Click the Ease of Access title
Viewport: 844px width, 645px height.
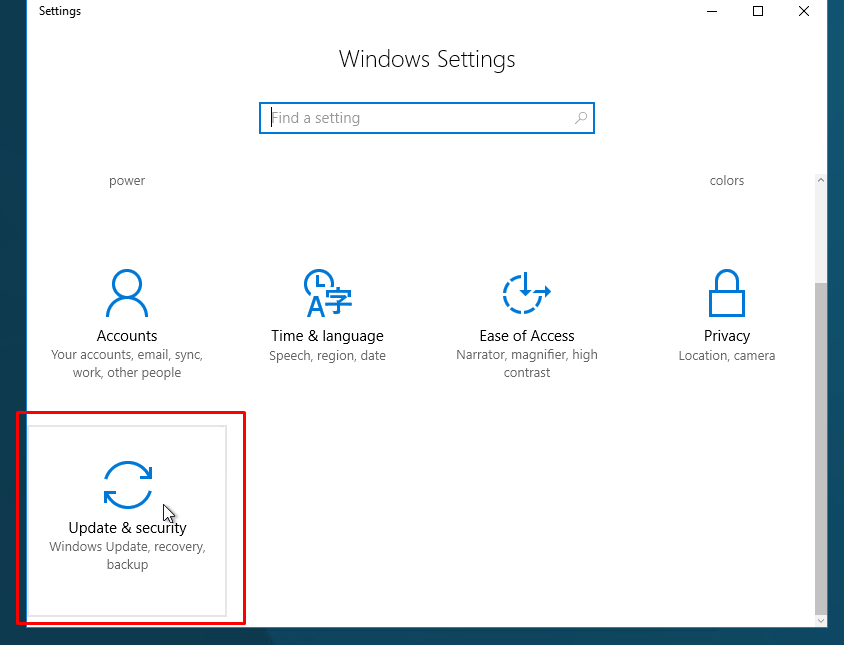tap(527, 336)
